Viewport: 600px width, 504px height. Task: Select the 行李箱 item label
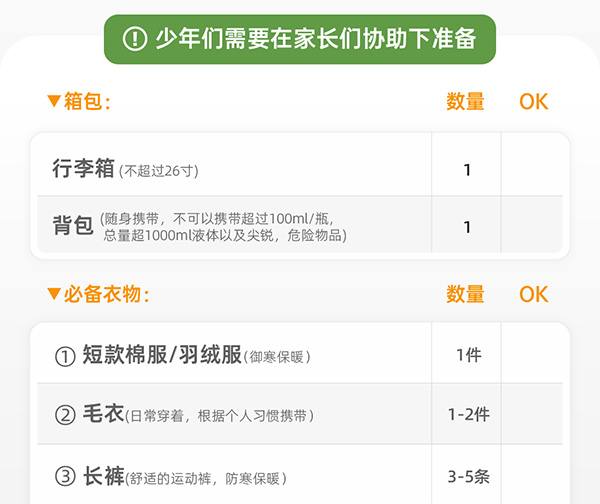(83, 169)
